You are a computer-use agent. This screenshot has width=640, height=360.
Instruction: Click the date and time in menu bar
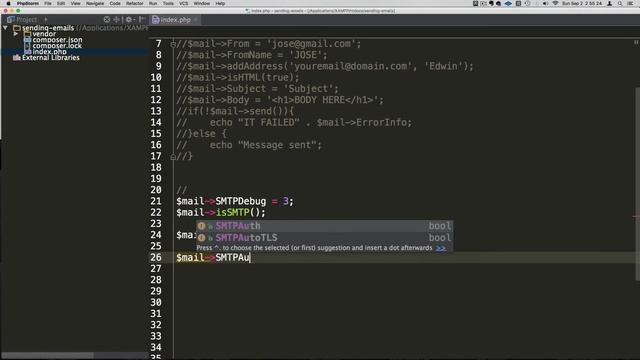click(582, 3)
